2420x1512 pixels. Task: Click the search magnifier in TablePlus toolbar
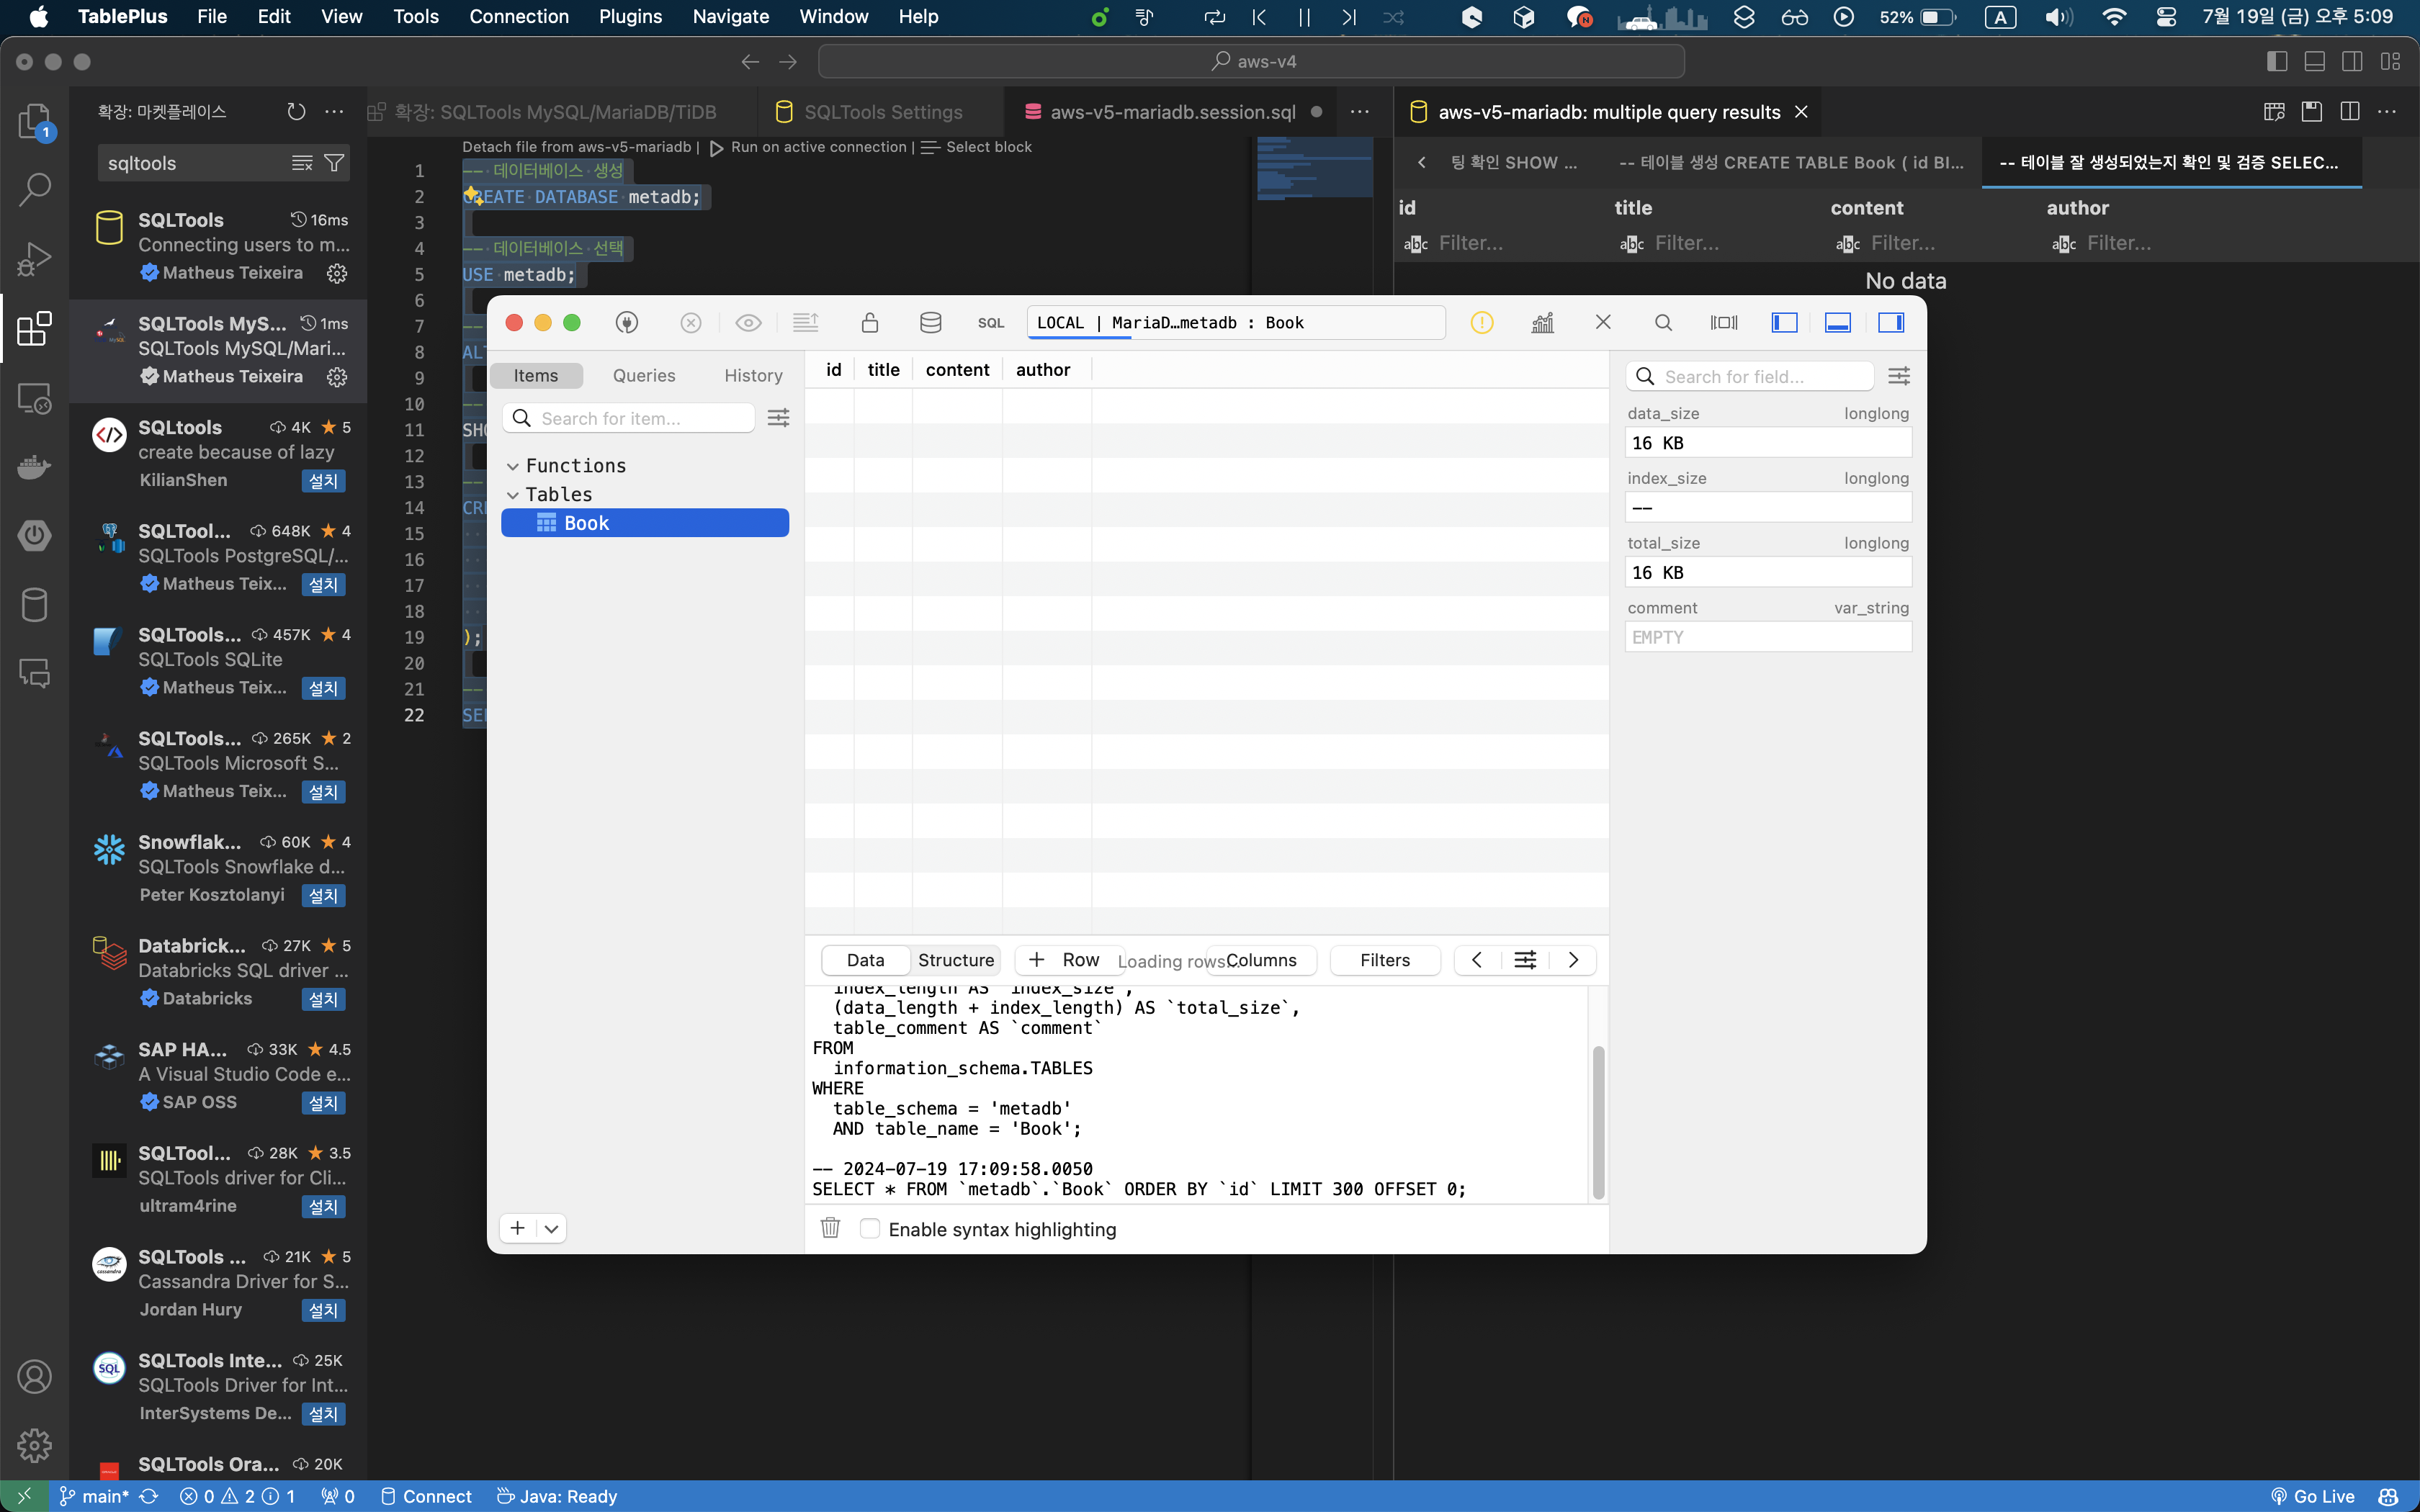click(x=1663, y=322)
